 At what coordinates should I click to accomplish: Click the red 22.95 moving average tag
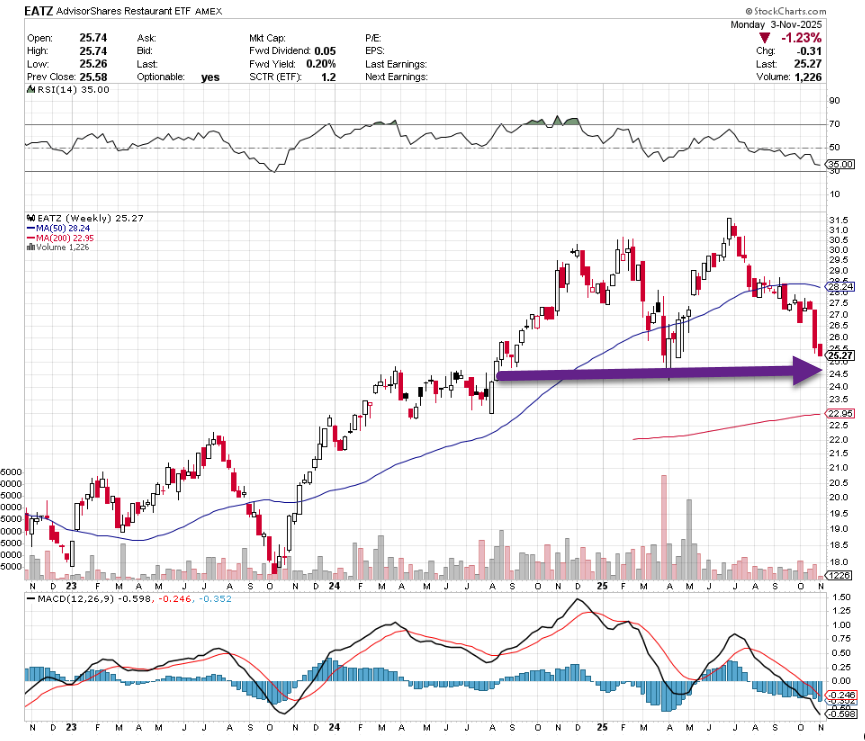click(838, 414)
